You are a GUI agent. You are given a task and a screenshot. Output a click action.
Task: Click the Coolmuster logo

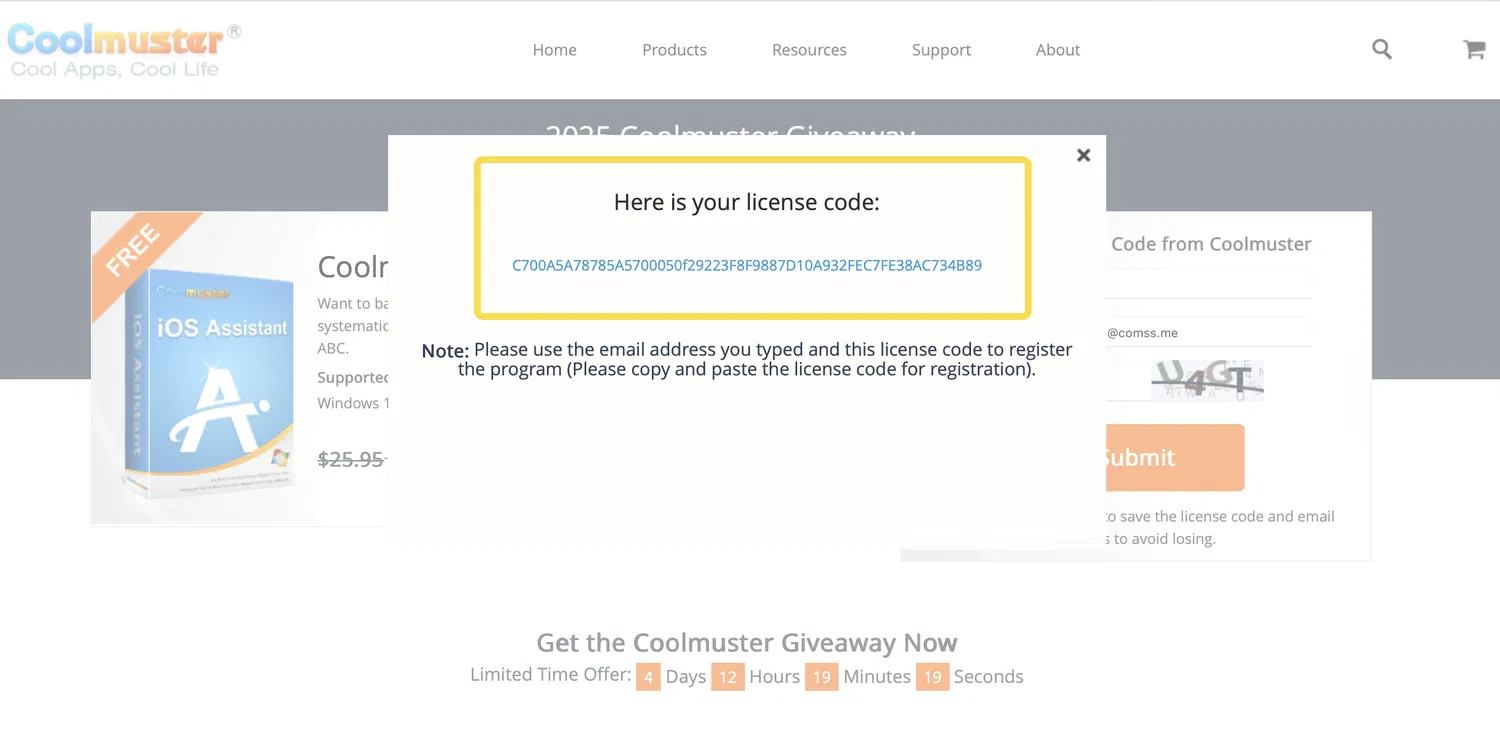[x=124, y=50]
